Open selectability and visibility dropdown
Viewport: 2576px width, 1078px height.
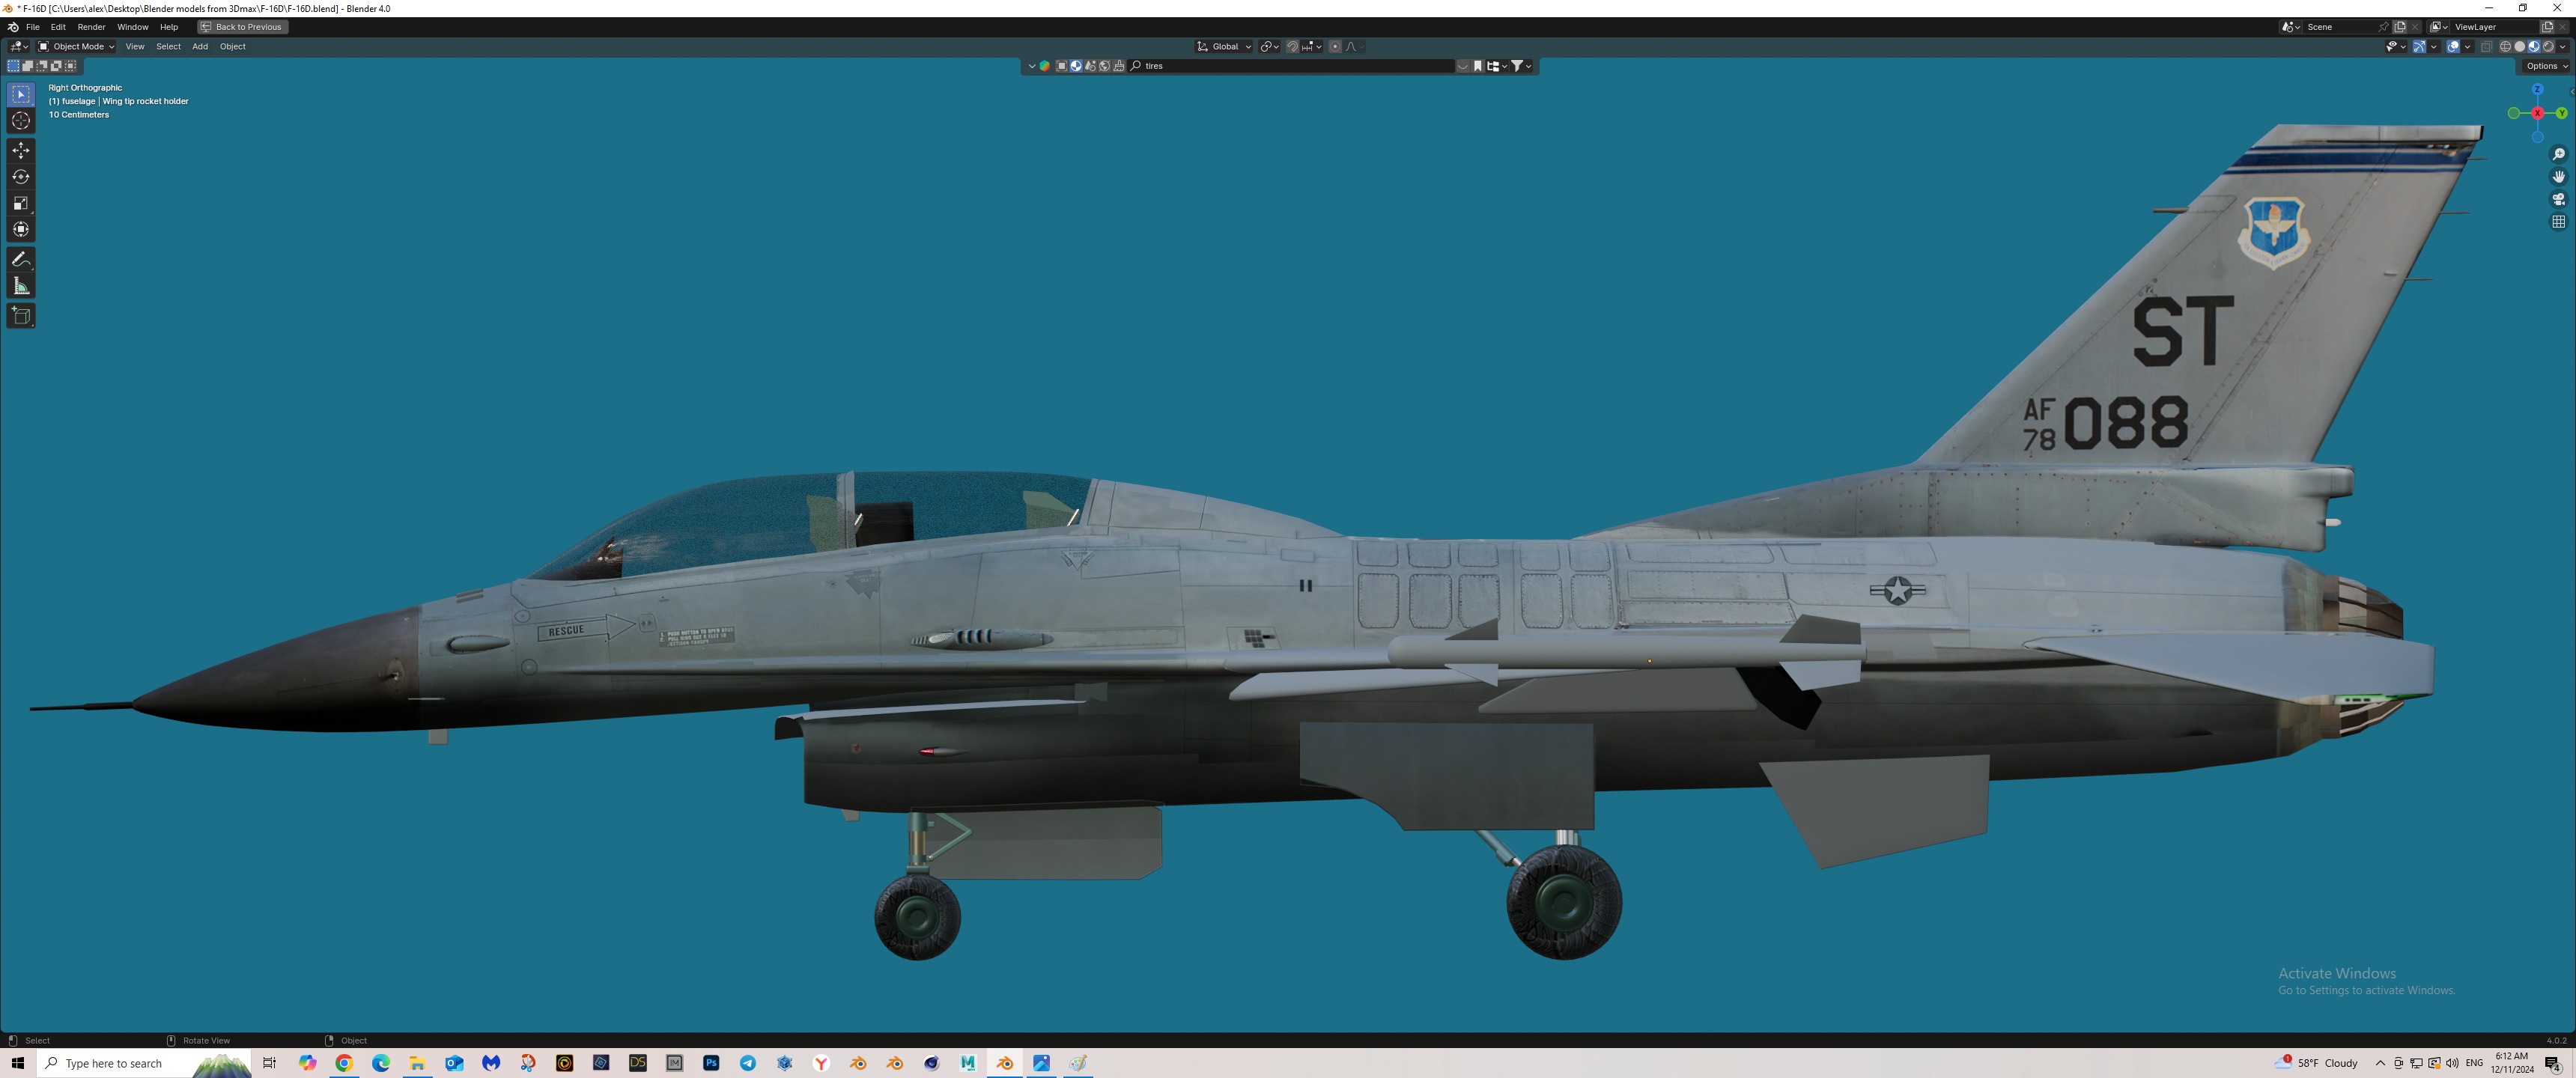click(x=2396, y=47)
